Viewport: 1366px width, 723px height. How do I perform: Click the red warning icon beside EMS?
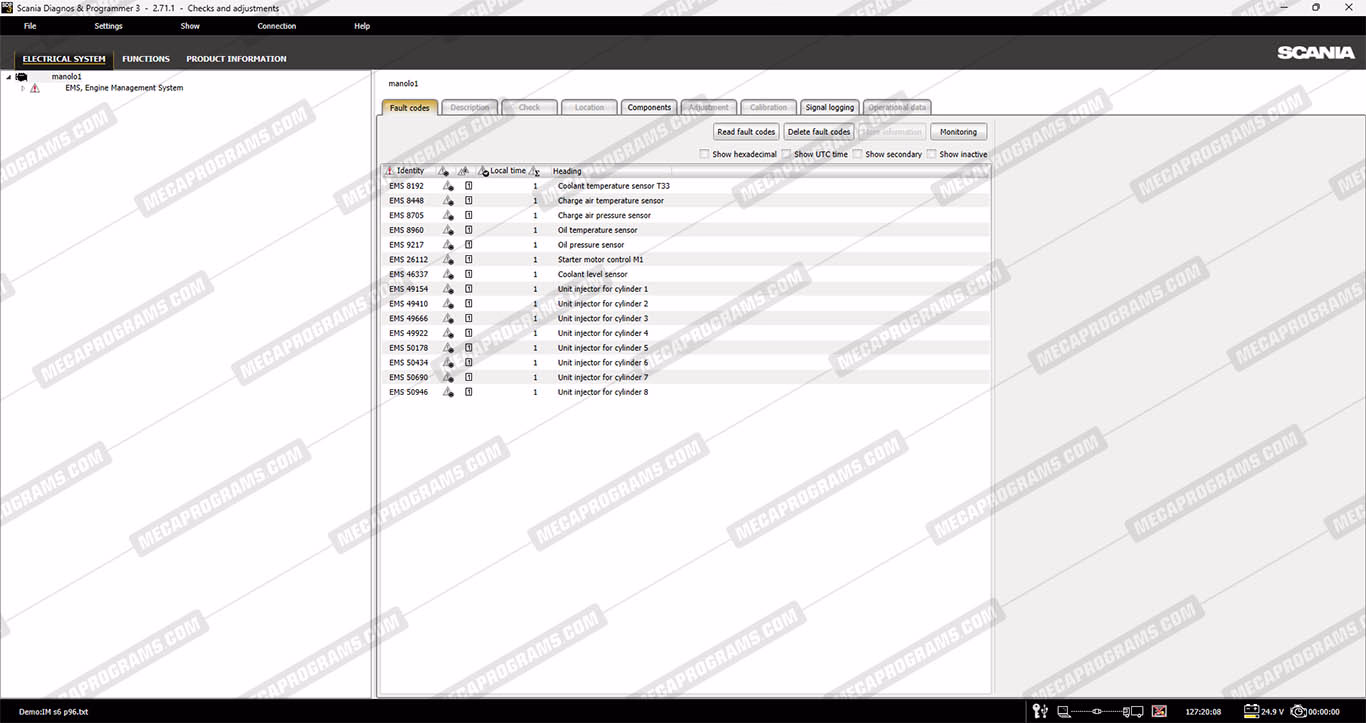point(35,88)
